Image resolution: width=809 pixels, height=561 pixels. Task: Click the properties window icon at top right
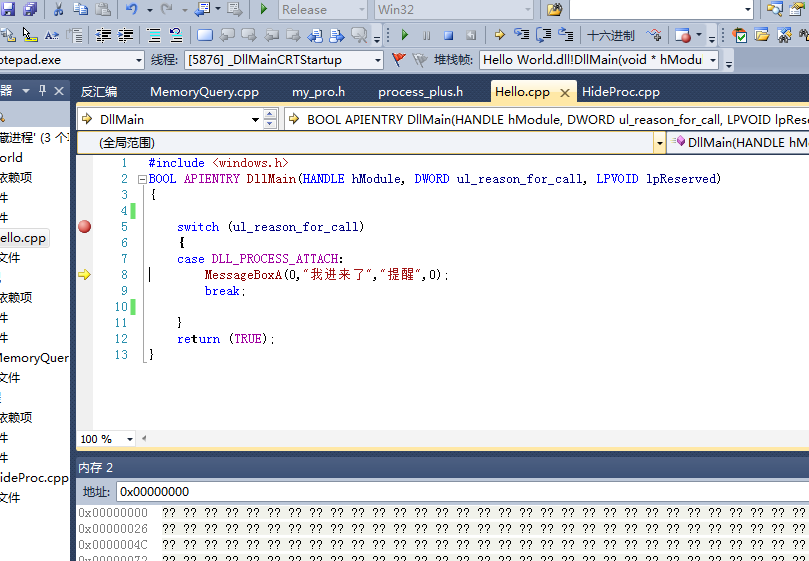coord(797,9)
